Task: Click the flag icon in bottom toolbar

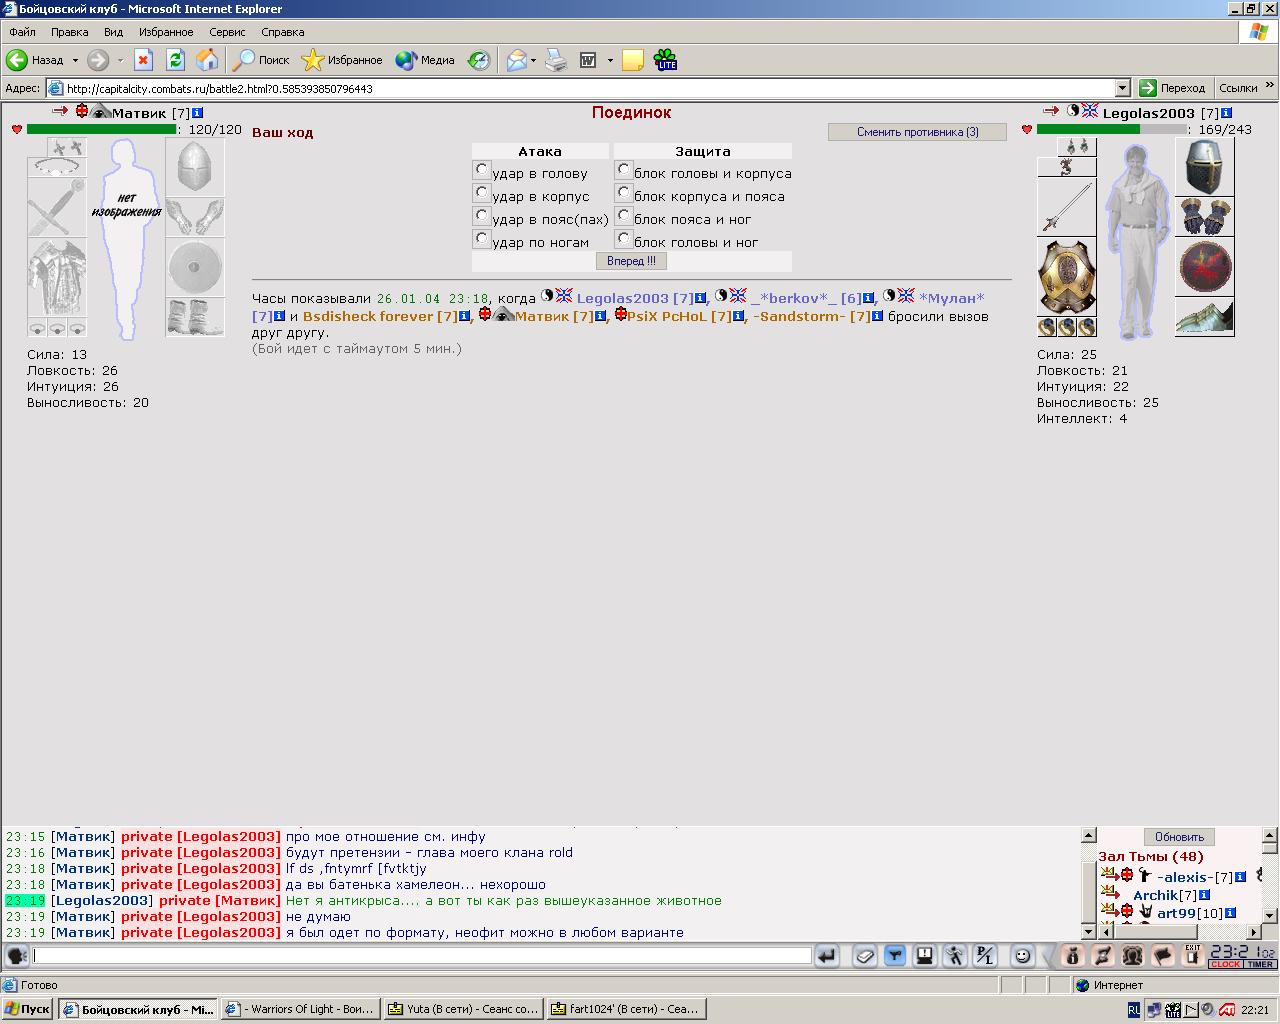Action: tap(1162, 956)
